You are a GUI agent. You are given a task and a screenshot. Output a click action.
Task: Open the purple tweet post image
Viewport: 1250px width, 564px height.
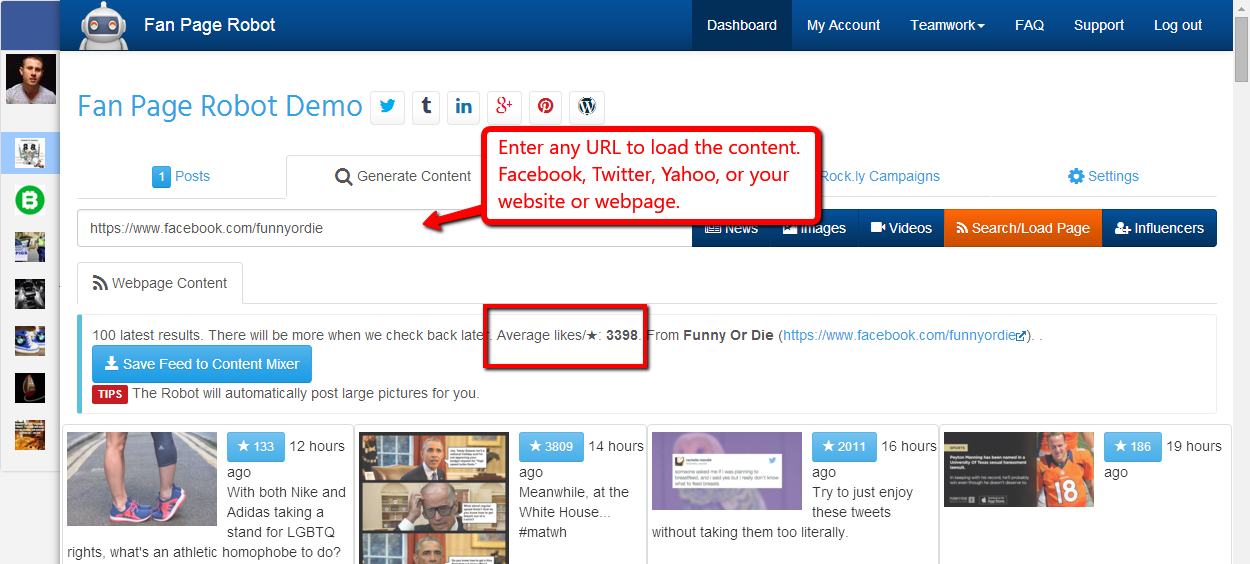pyautogui.click(x=727, y=471)
